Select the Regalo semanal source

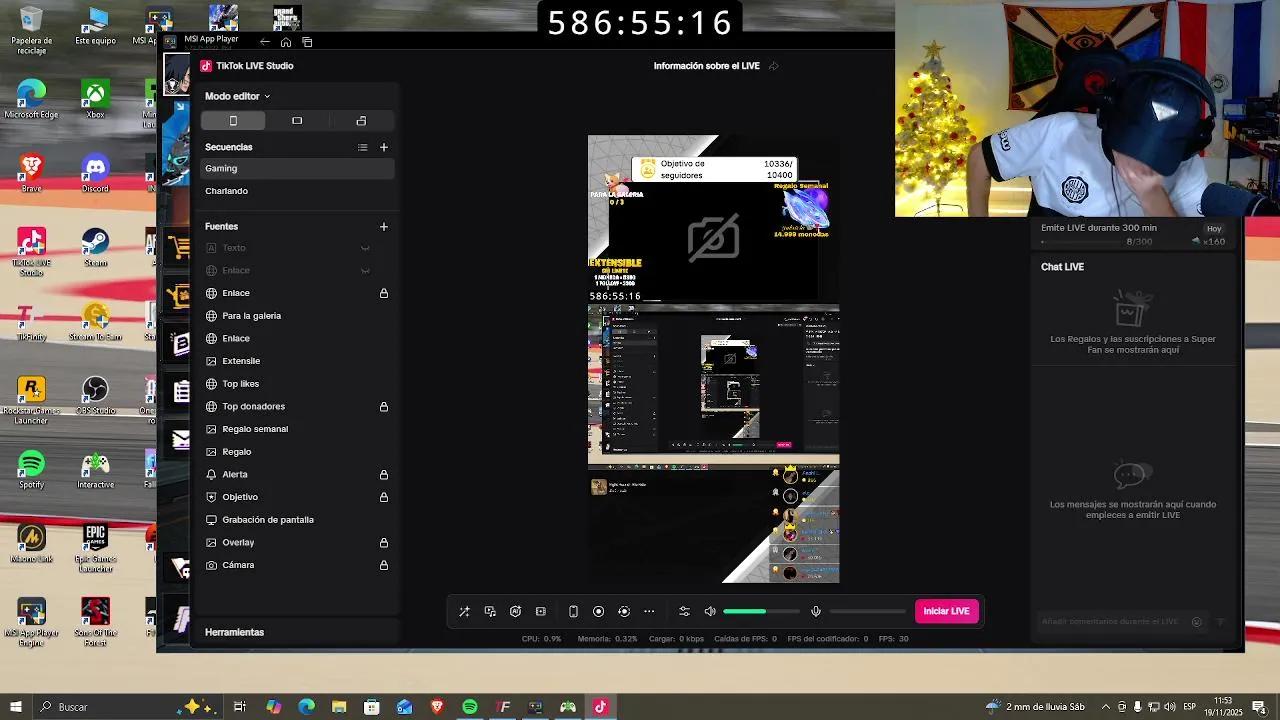click(297, 429)
